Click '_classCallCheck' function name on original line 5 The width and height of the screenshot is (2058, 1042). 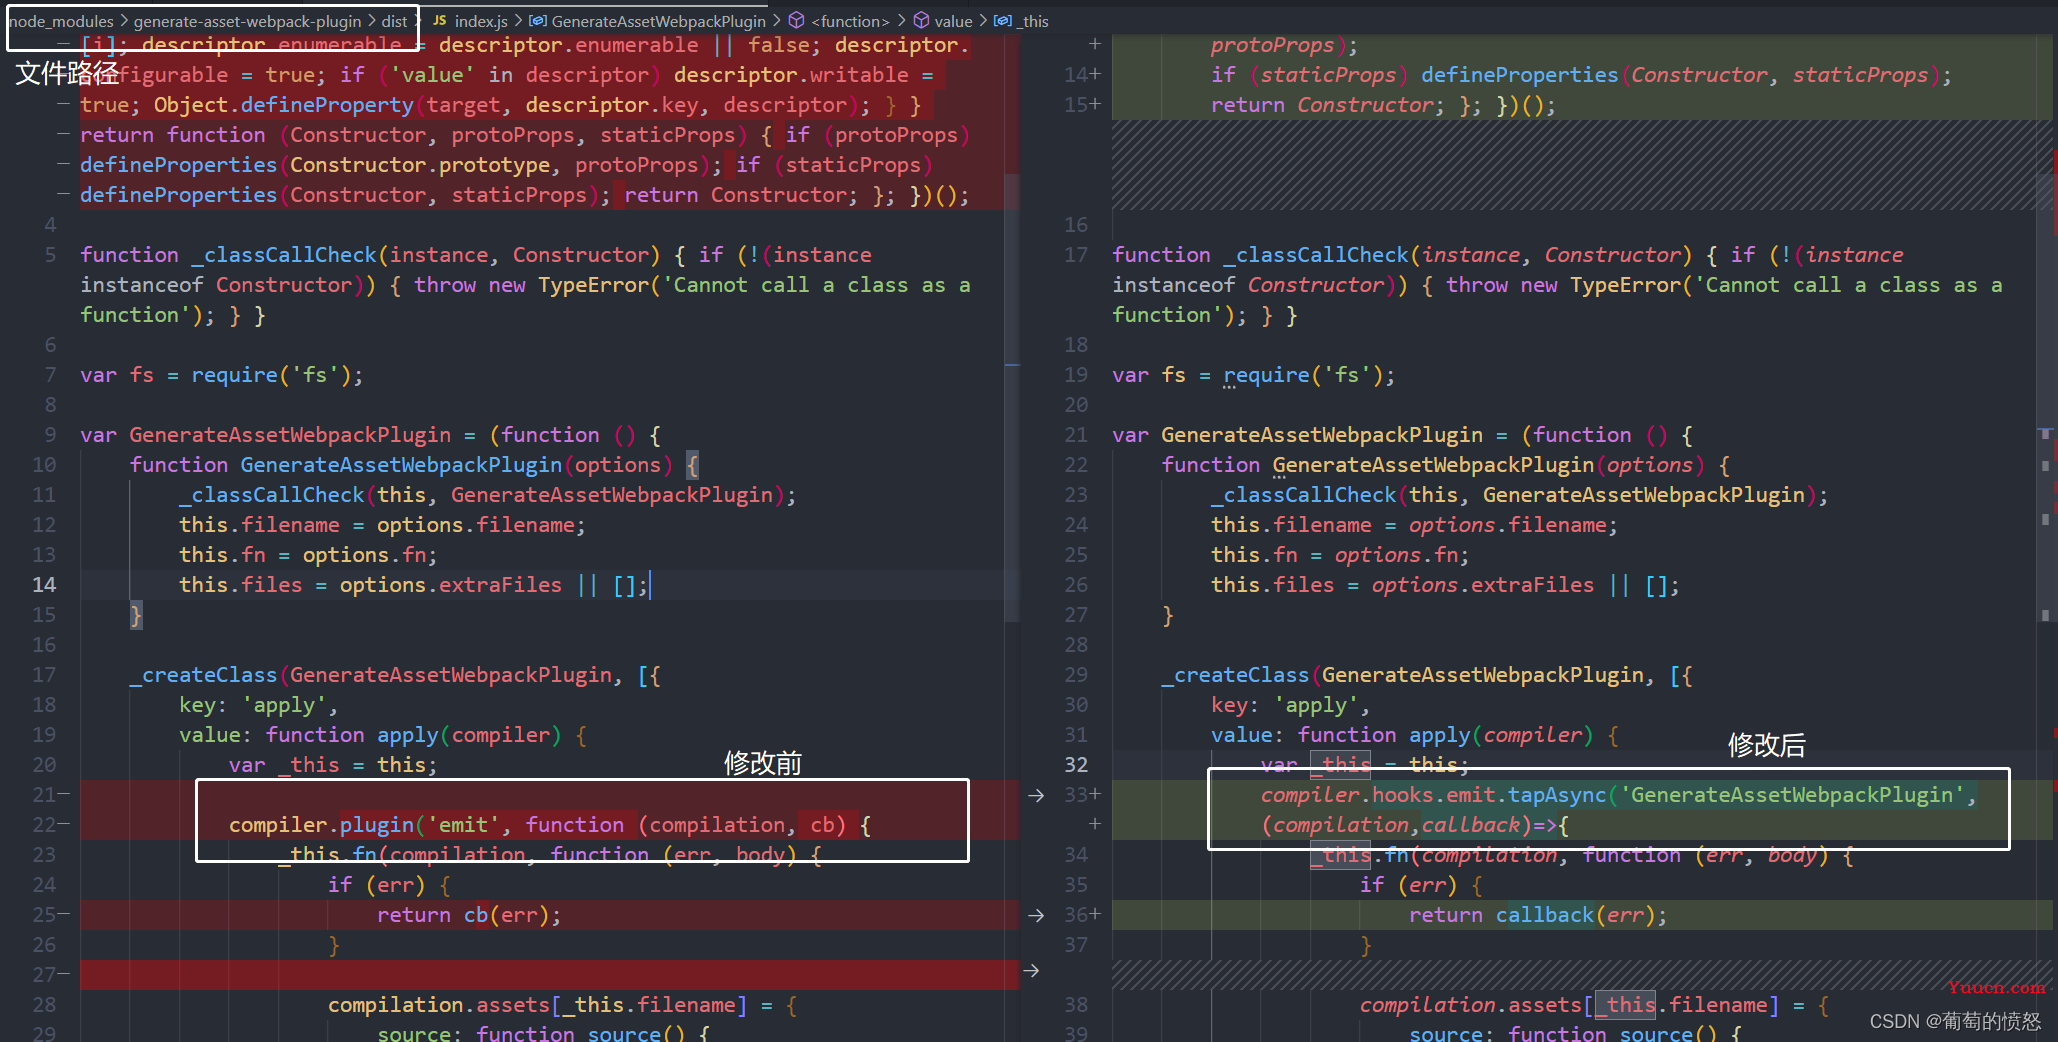[x=284, y=255]
